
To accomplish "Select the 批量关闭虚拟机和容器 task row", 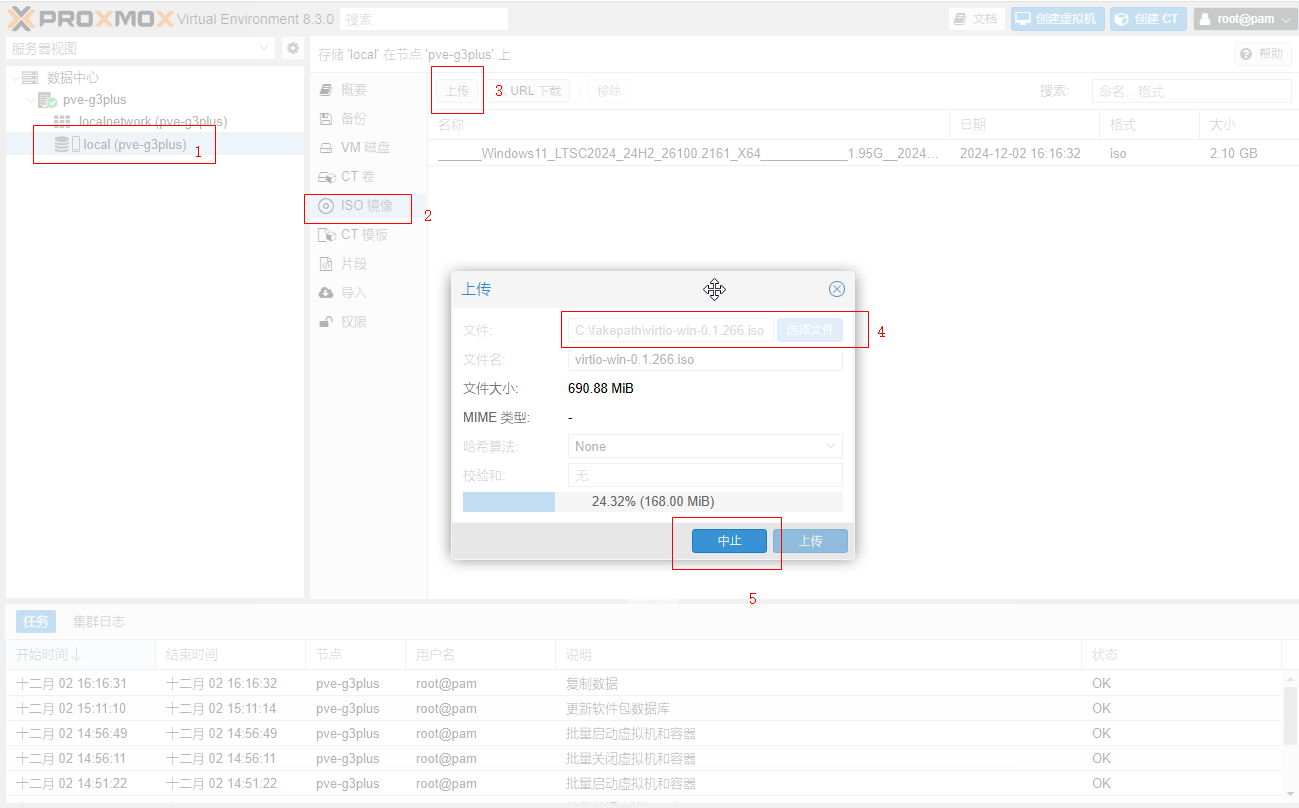I will coord(644,759).
